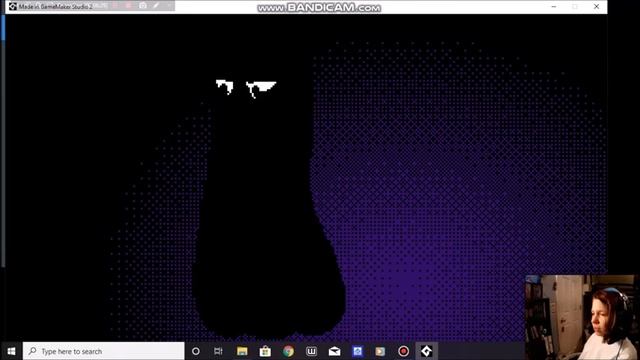Open the blue app icon beside Mail
This screenshot has width=640, height=360.
point(358,351)
